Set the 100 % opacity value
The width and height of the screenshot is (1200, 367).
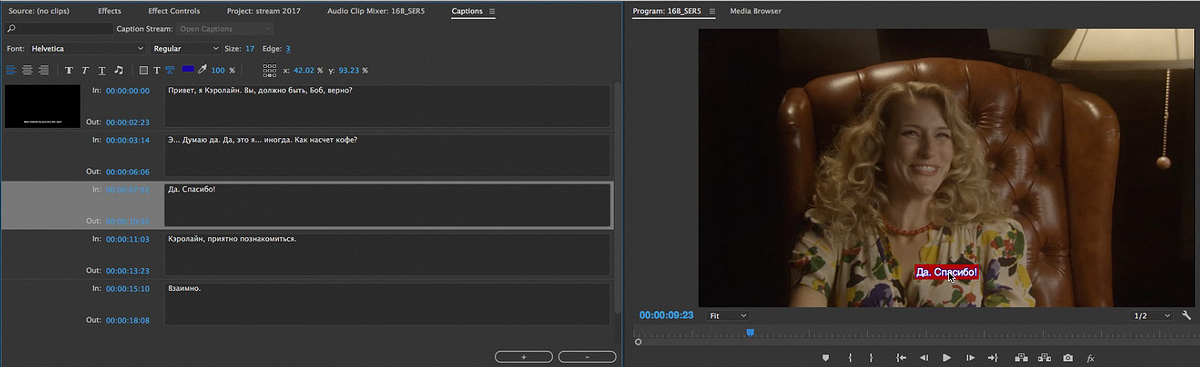click(x=218, y=70)
